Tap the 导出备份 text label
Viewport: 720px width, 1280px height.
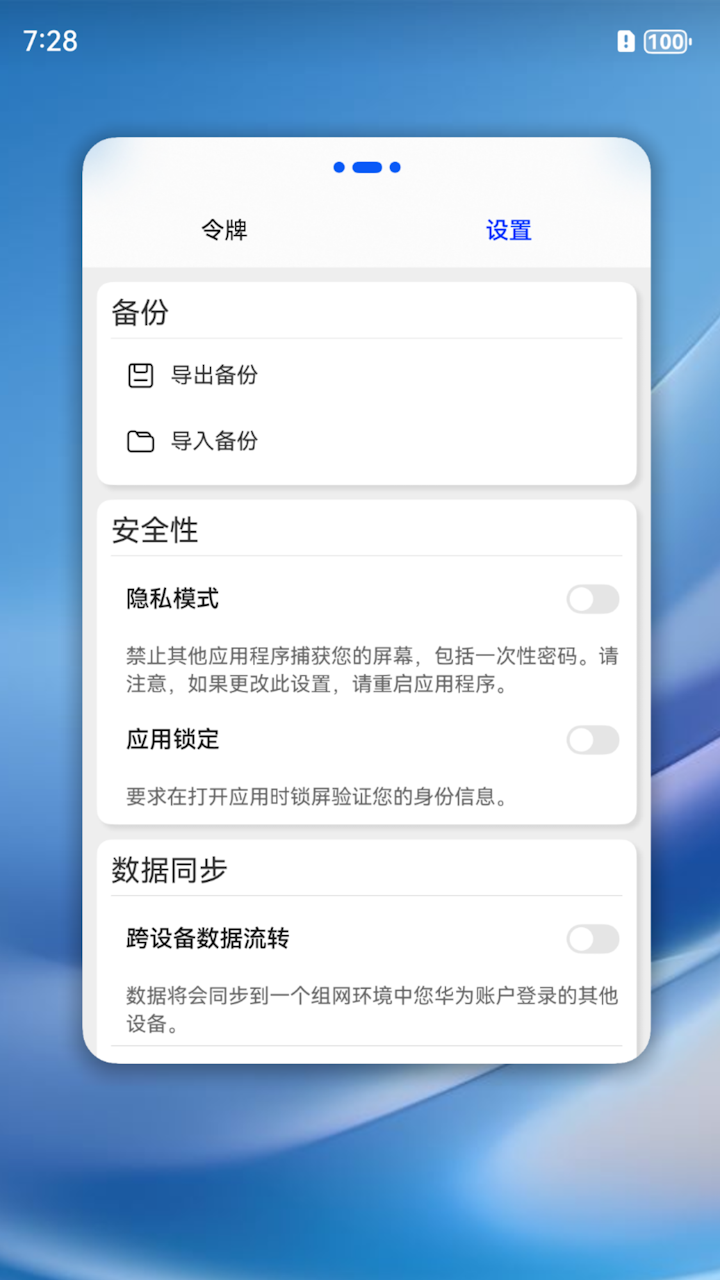coord(214,375)
